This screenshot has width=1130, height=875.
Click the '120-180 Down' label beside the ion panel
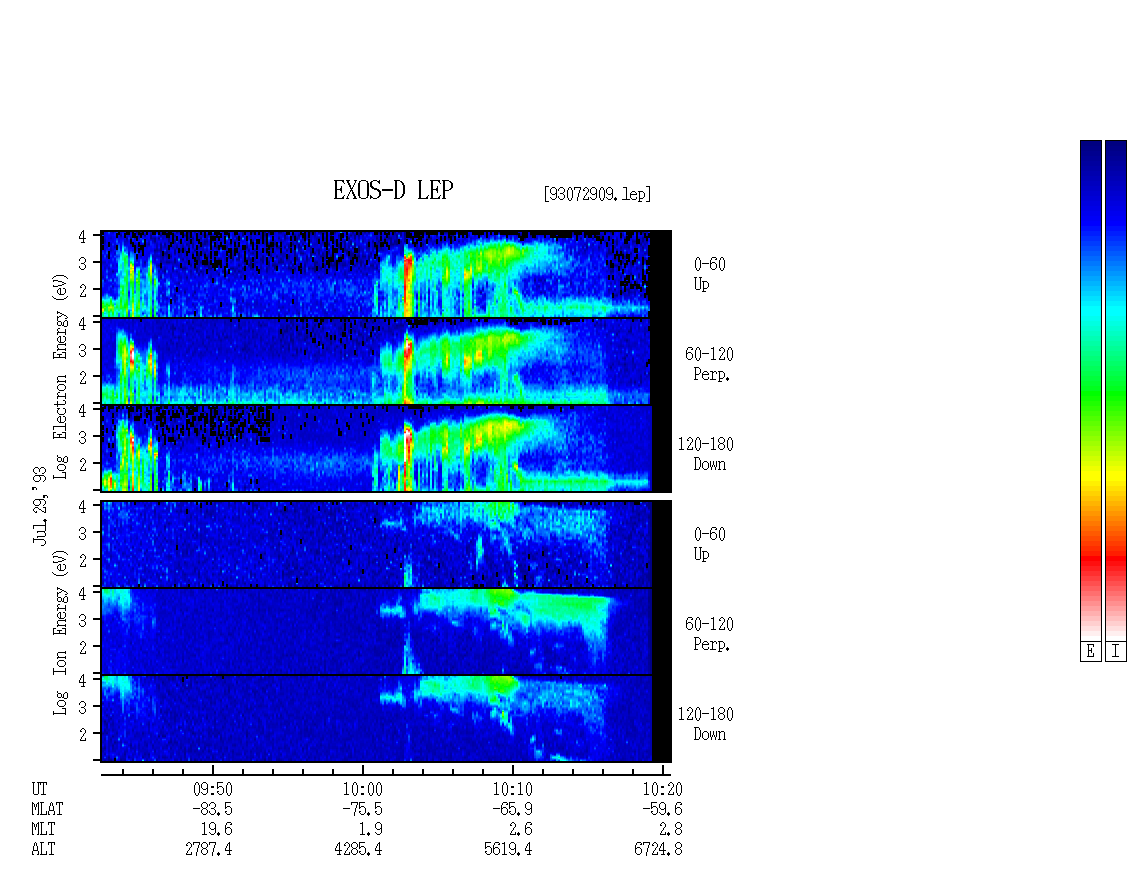pyautogui.click(x=706, y=724)
